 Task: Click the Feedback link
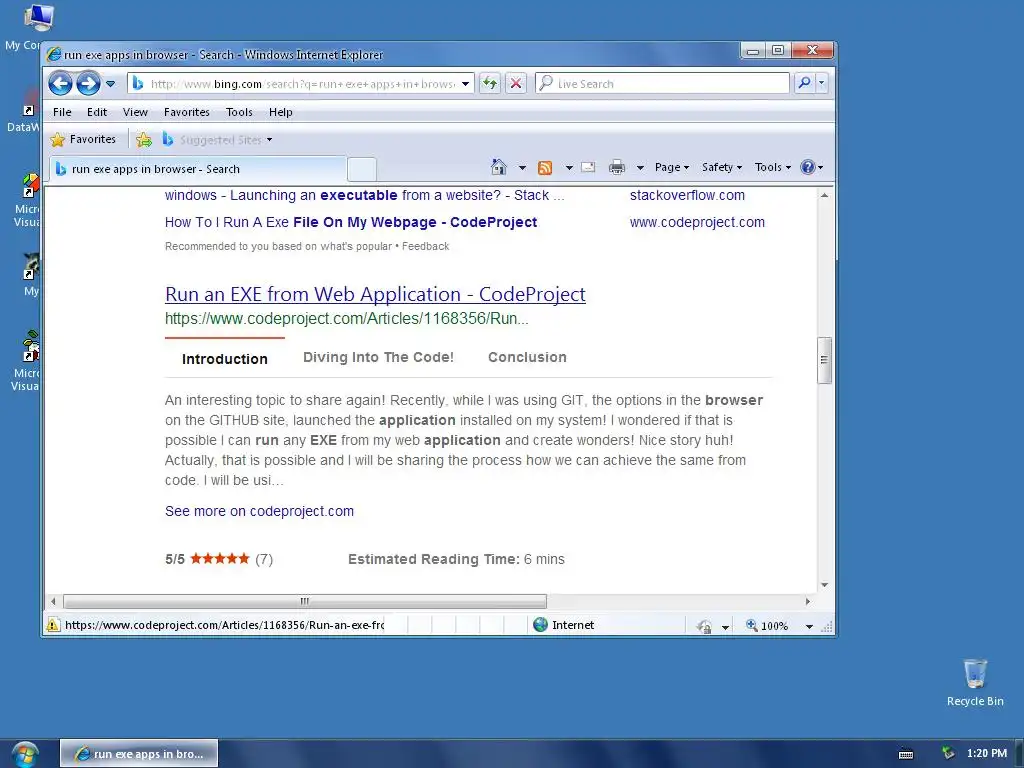pyautogui.click(x=425, y=246)
